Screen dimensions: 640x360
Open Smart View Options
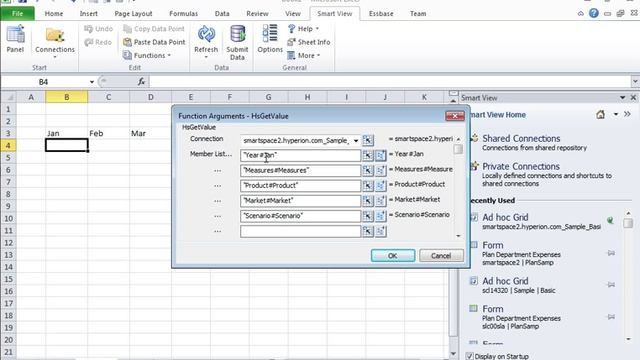click(270, 39)
